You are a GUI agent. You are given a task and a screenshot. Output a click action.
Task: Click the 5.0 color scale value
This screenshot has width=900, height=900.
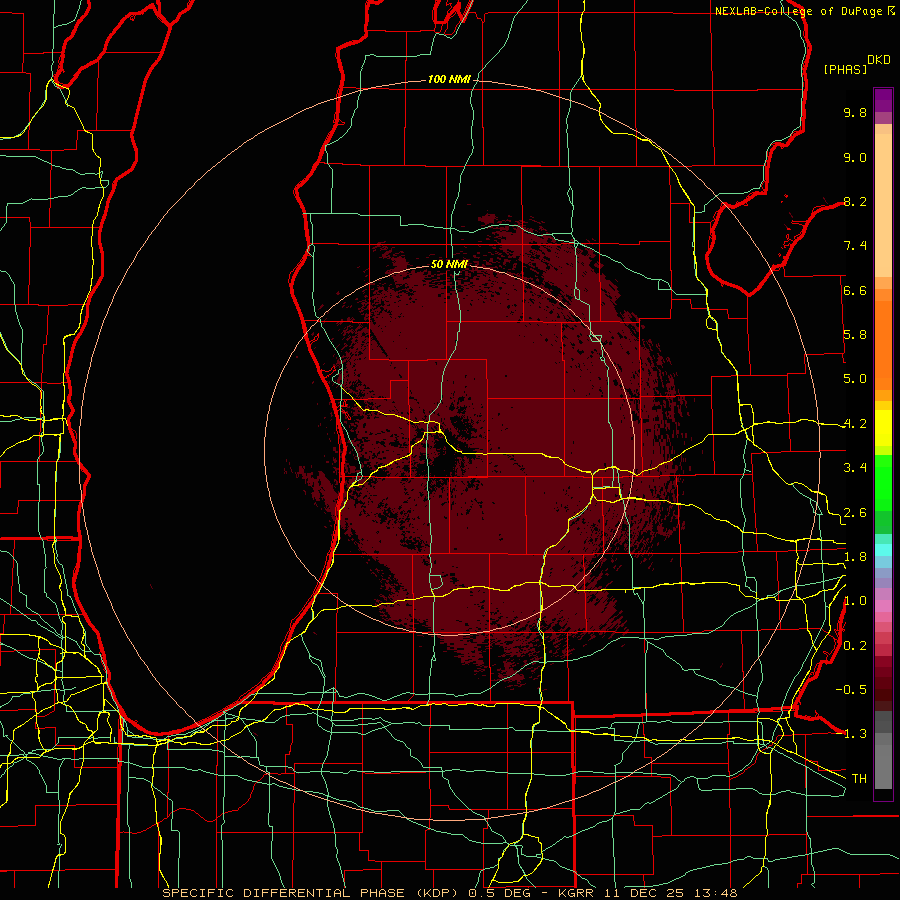tap(855, 379)
